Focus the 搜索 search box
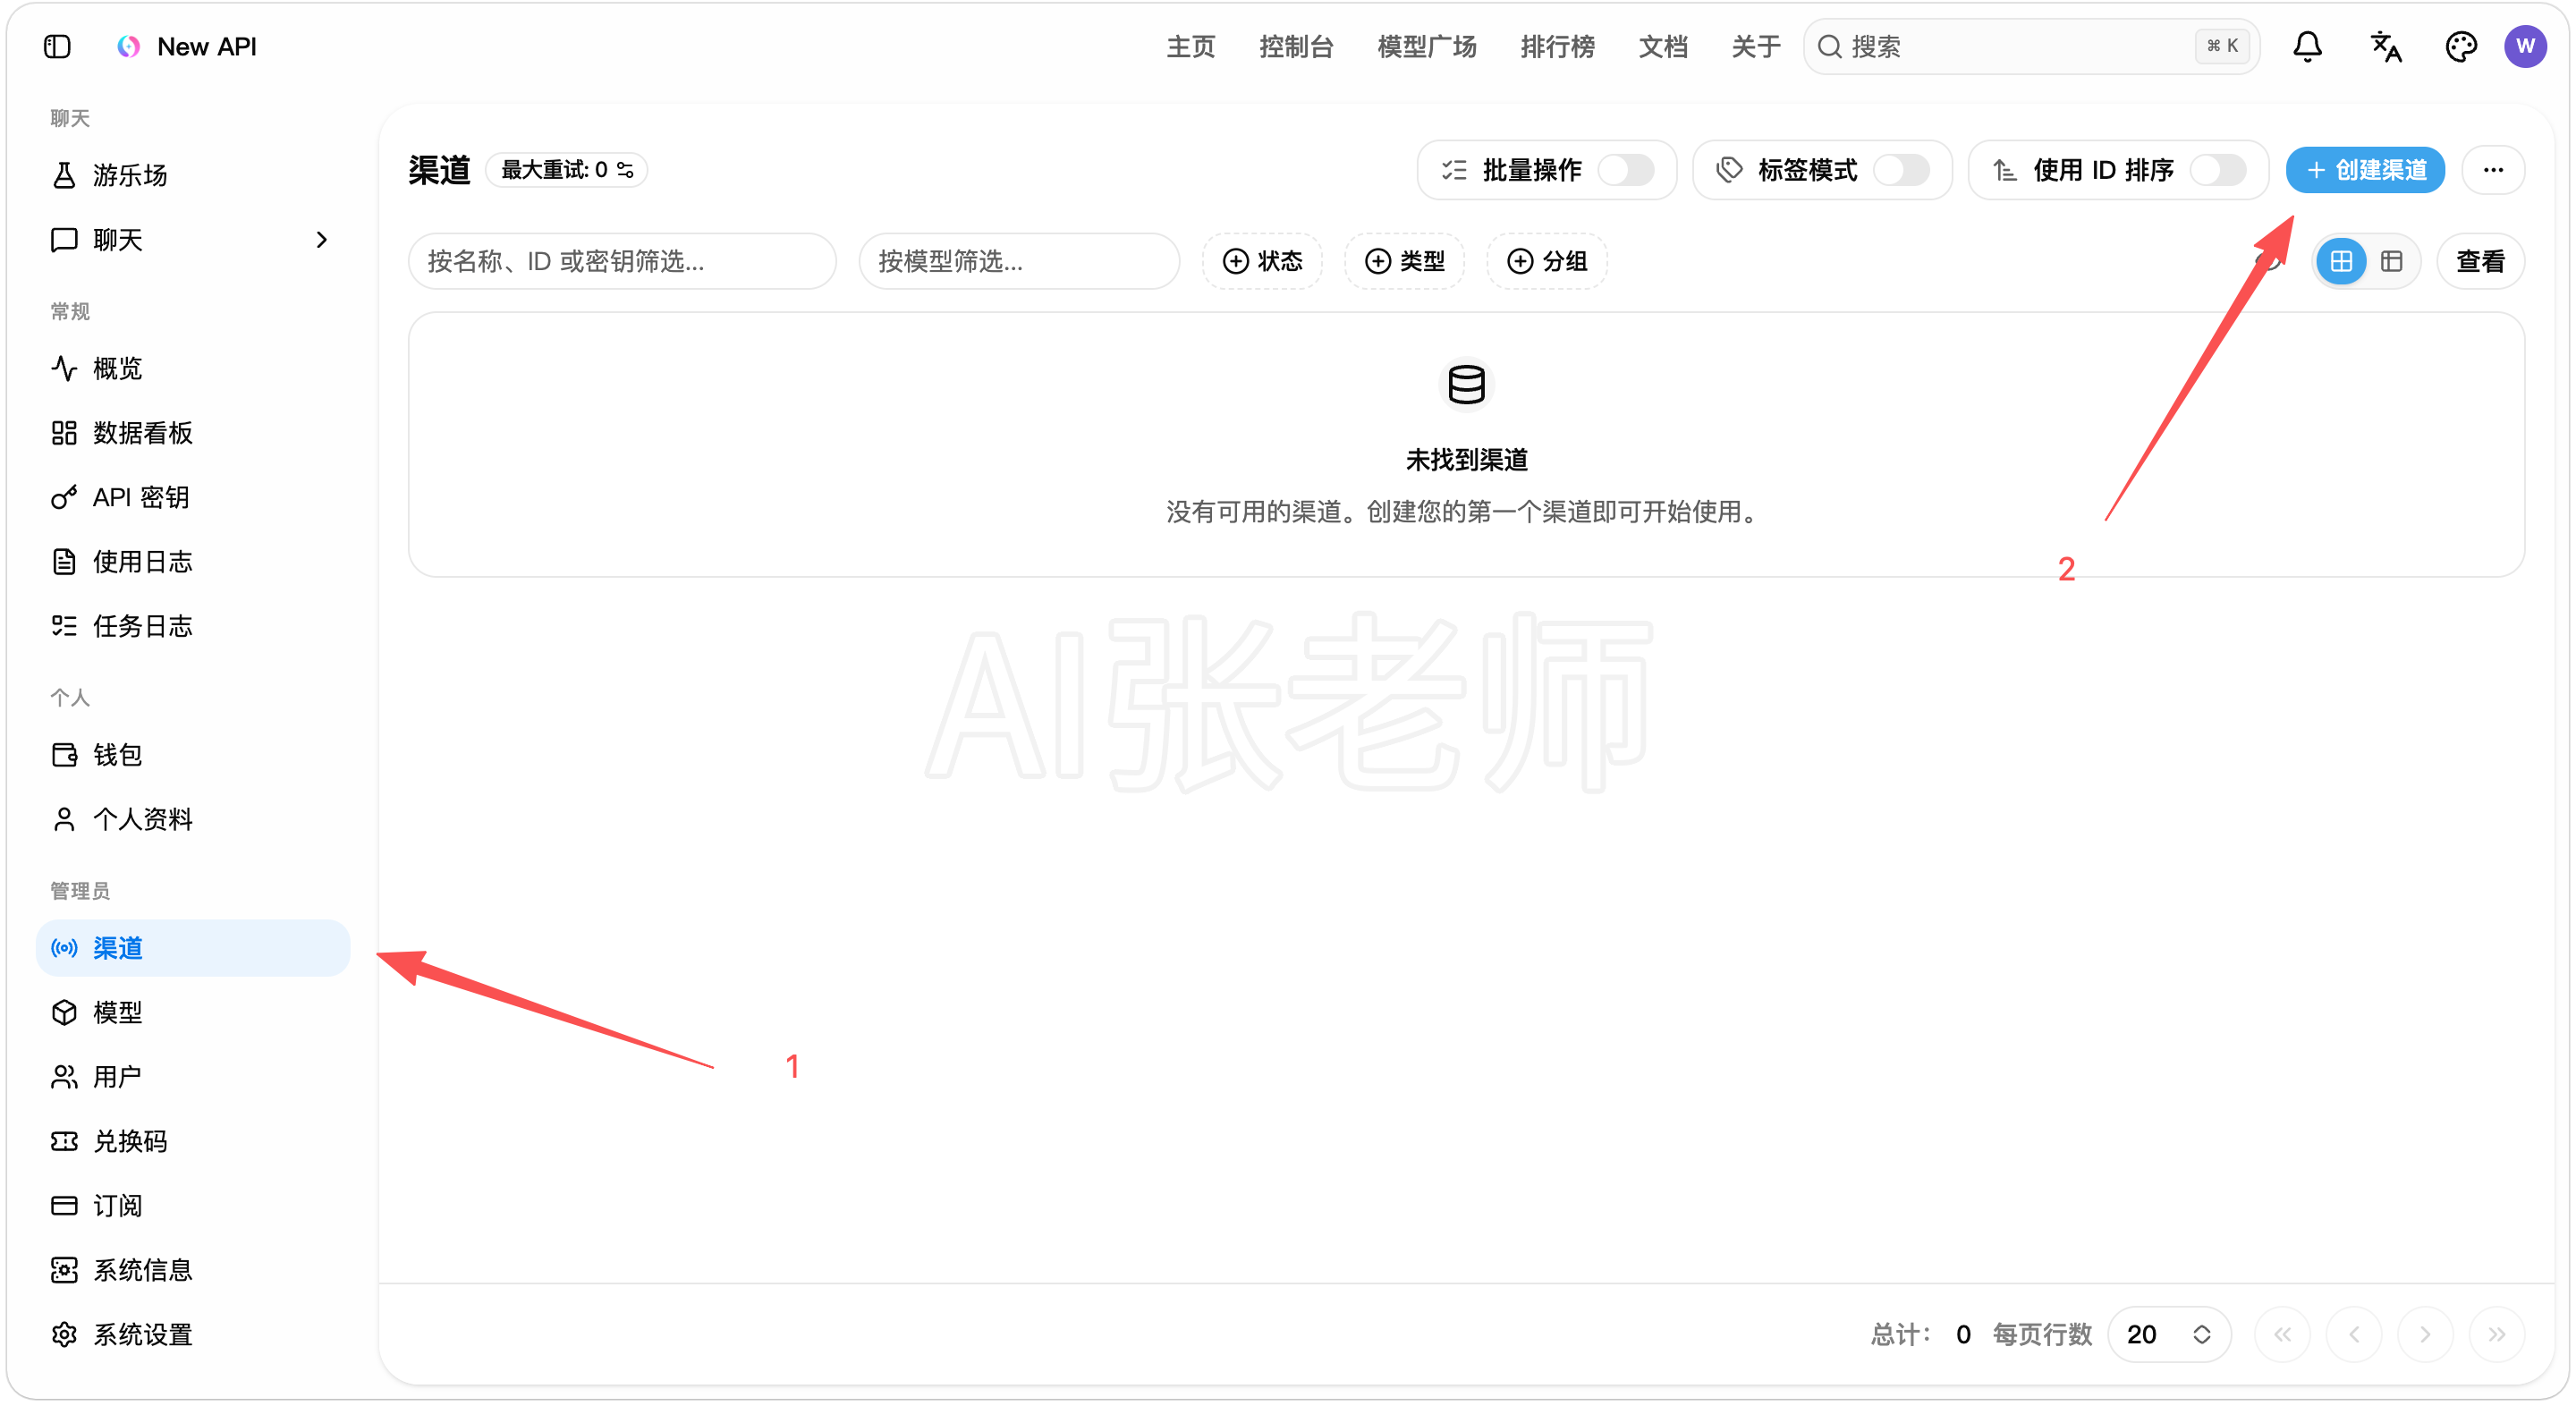The image size is (2576, 1406). [x=2030, y=47]
